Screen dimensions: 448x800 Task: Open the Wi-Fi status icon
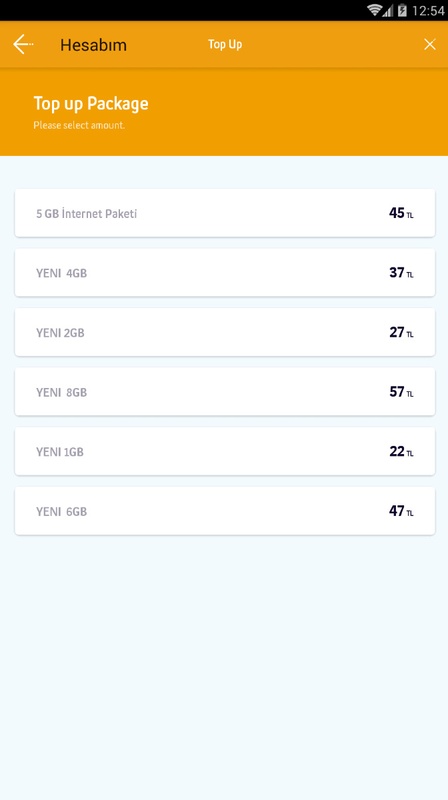[x=375, y=10]
